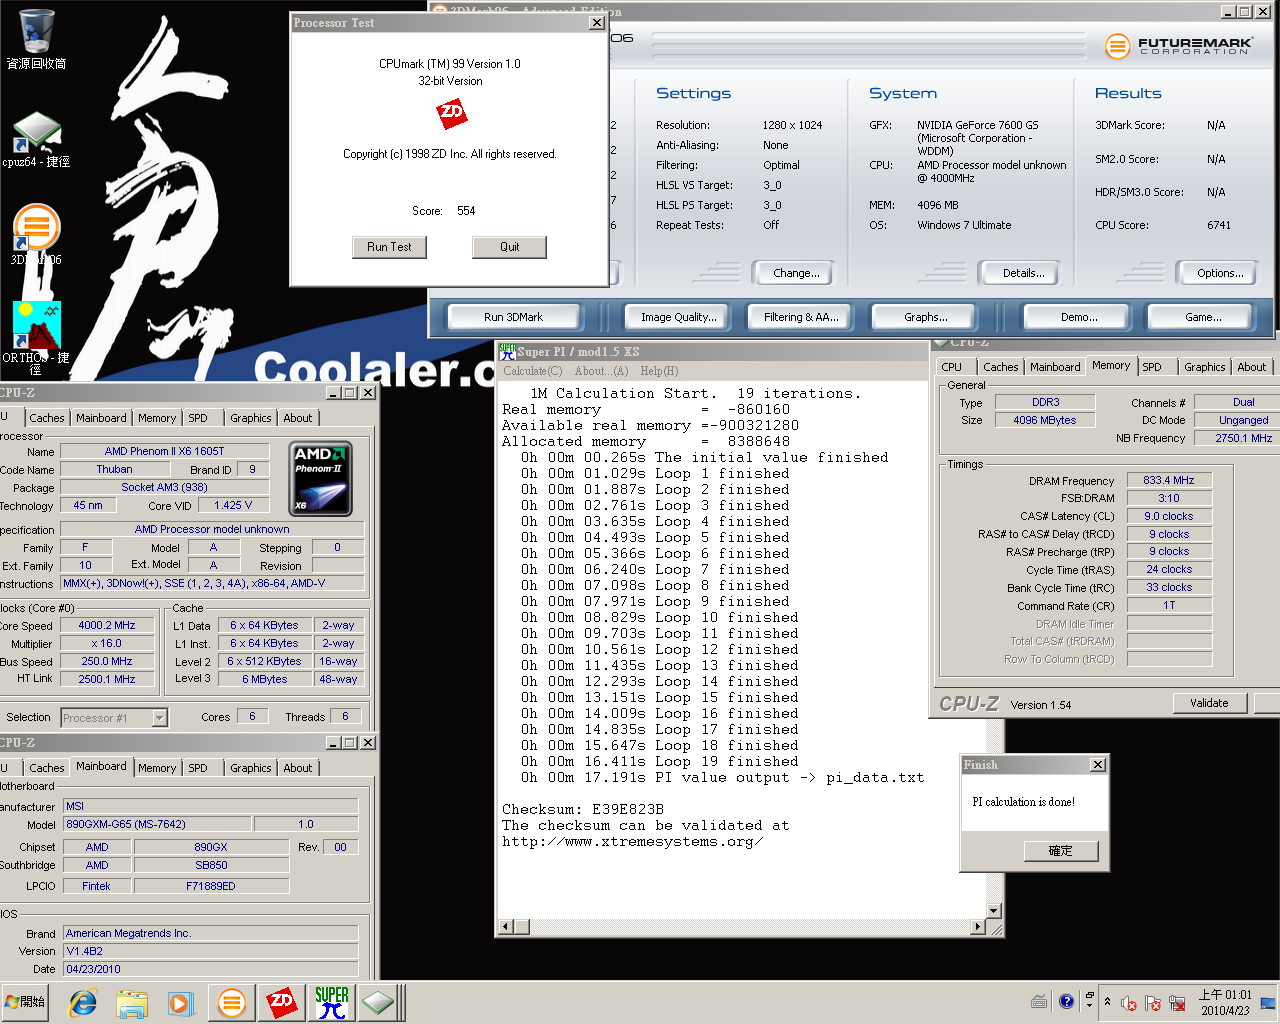
Task: Open About tab in top-left CPU-Z
Action: [x=297, y=418]
